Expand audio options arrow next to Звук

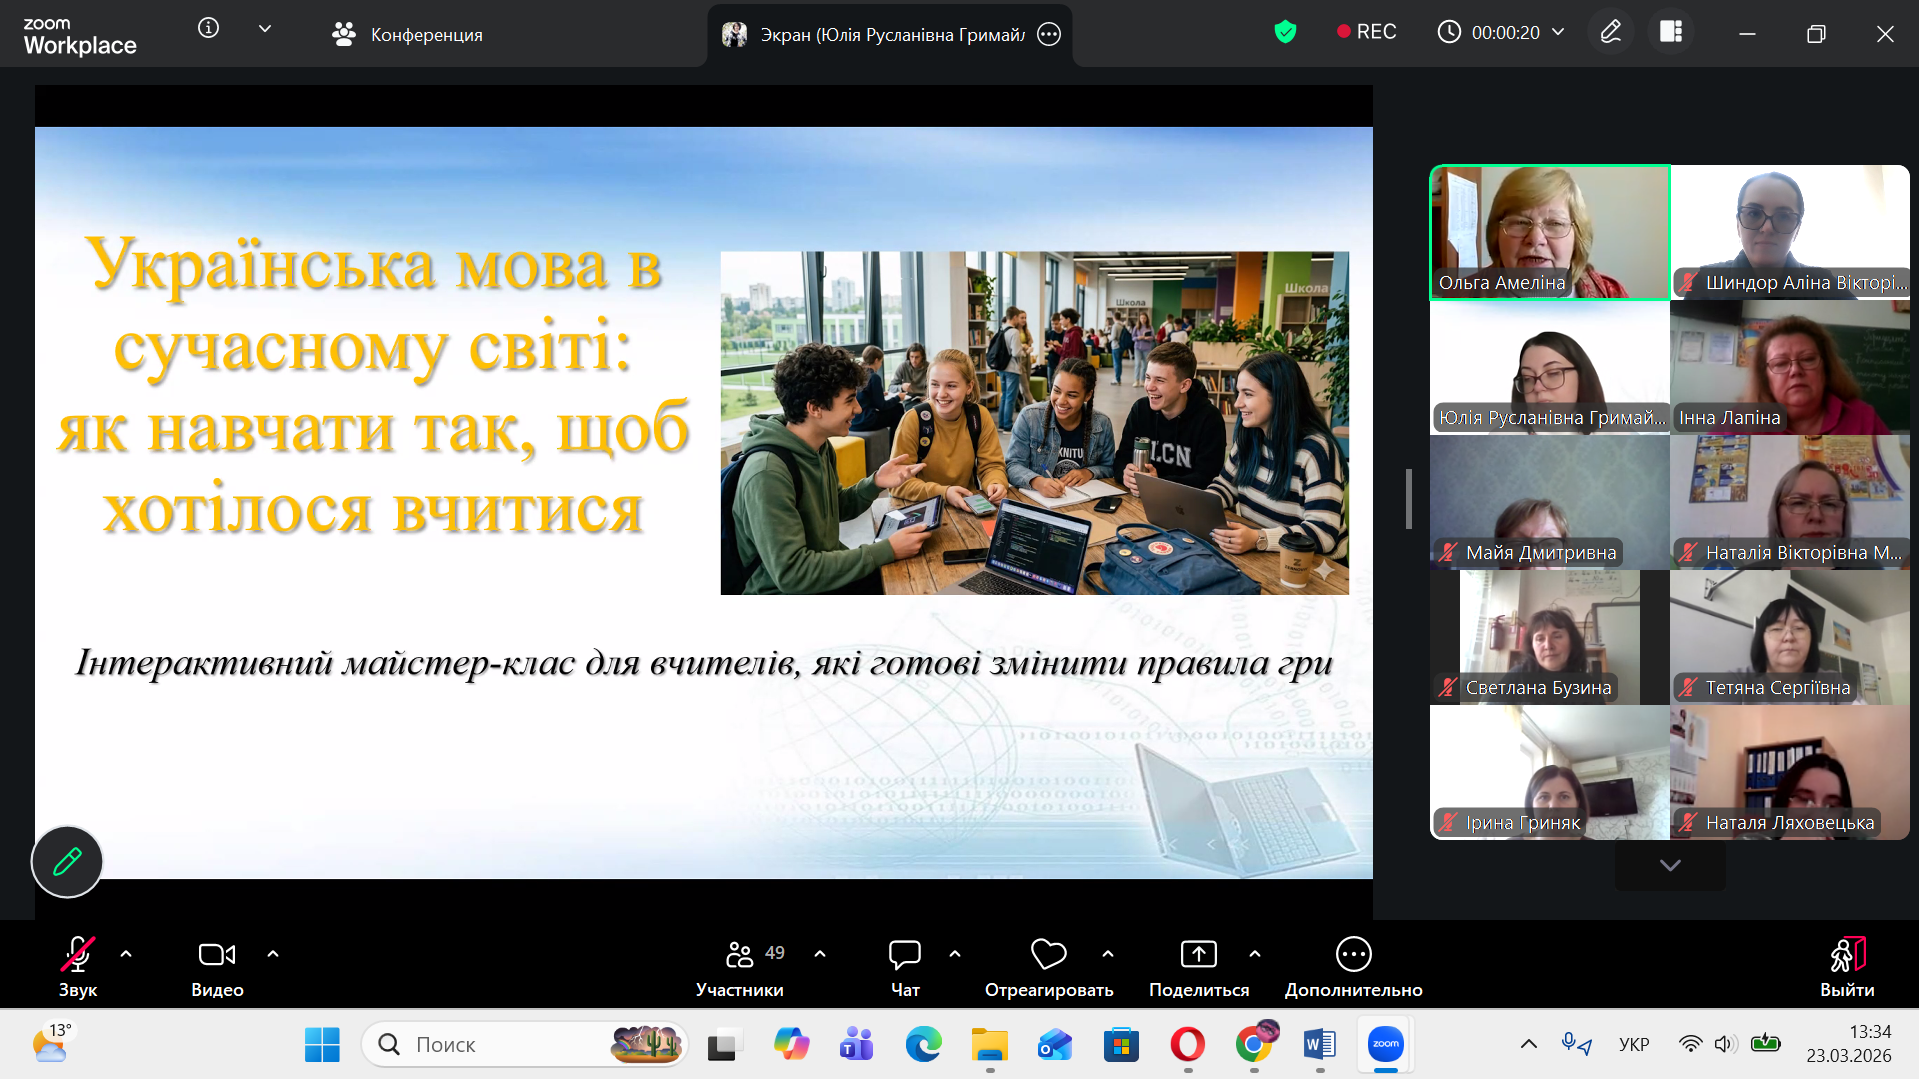pyautogui.click(x=126, y=954)
